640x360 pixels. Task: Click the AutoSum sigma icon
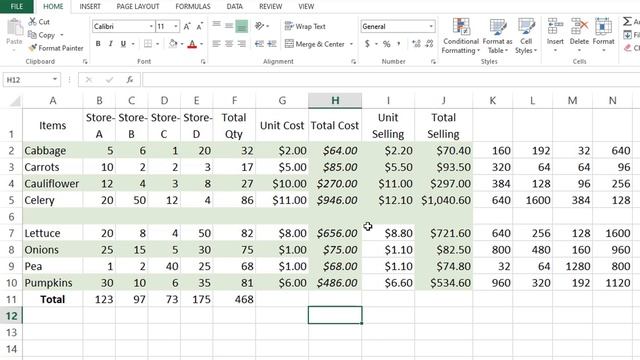(x=627, y=22)
